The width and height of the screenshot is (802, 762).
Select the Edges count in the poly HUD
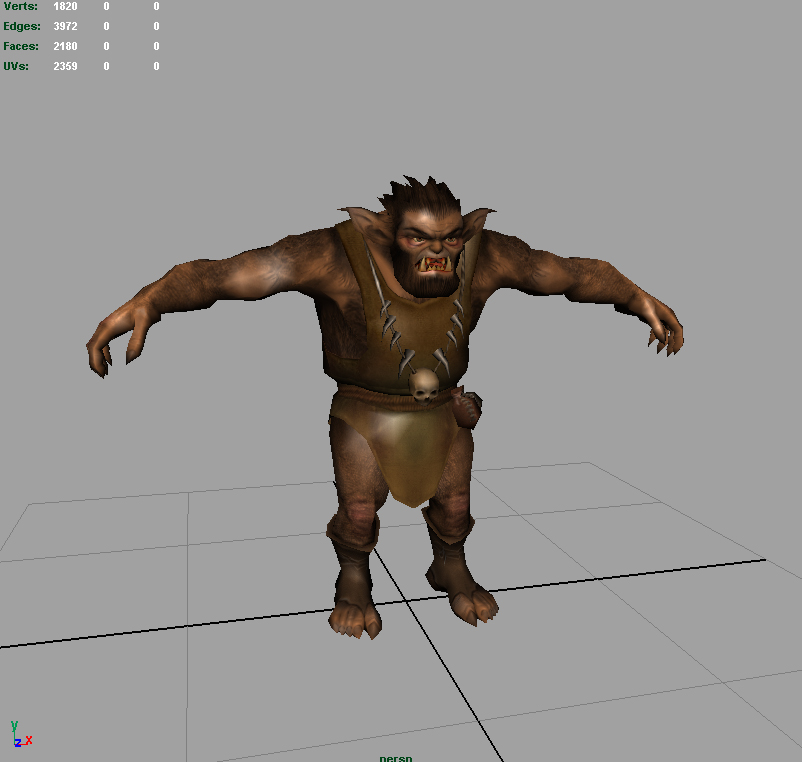click(64, 26)
